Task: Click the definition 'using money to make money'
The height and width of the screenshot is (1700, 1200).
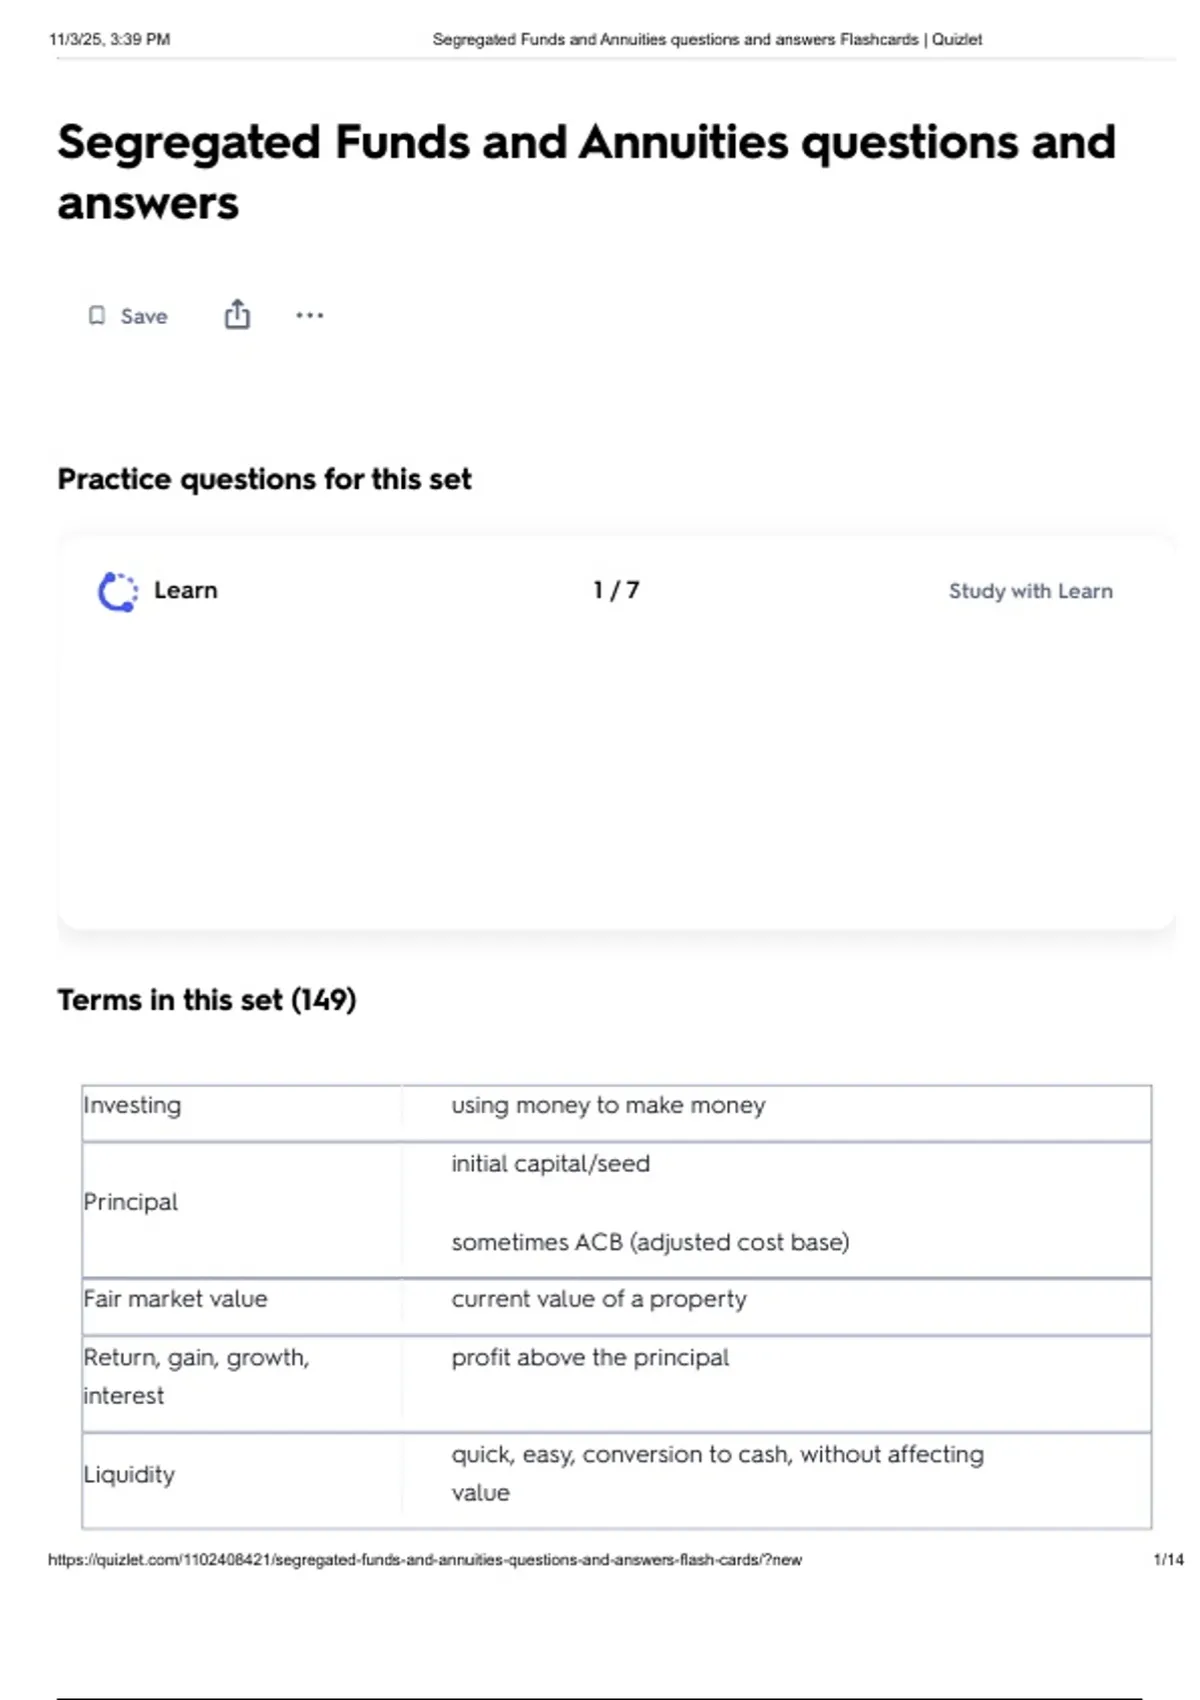Action: pyautogui.click(x=608, y=1105)
